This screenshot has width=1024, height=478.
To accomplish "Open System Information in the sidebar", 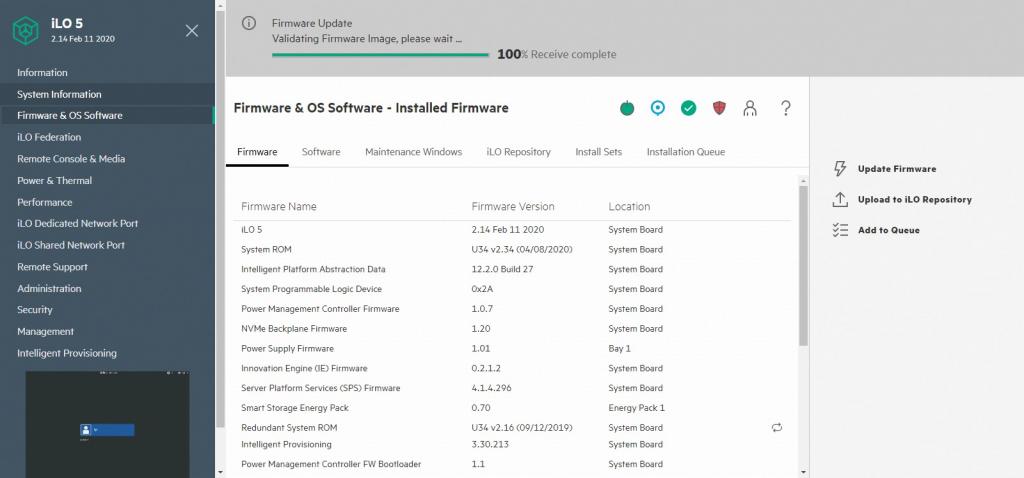I will (59, 94).
